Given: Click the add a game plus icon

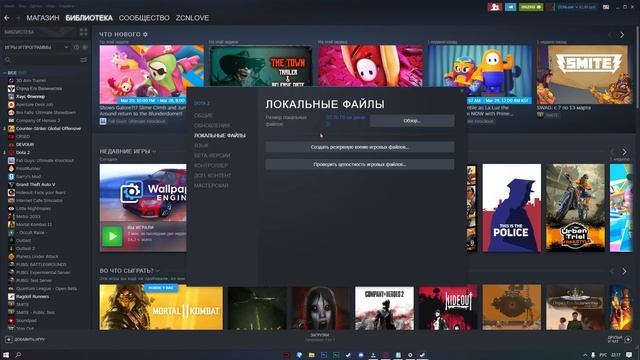Looking at the screenshot, I should [x=9, y=340].
